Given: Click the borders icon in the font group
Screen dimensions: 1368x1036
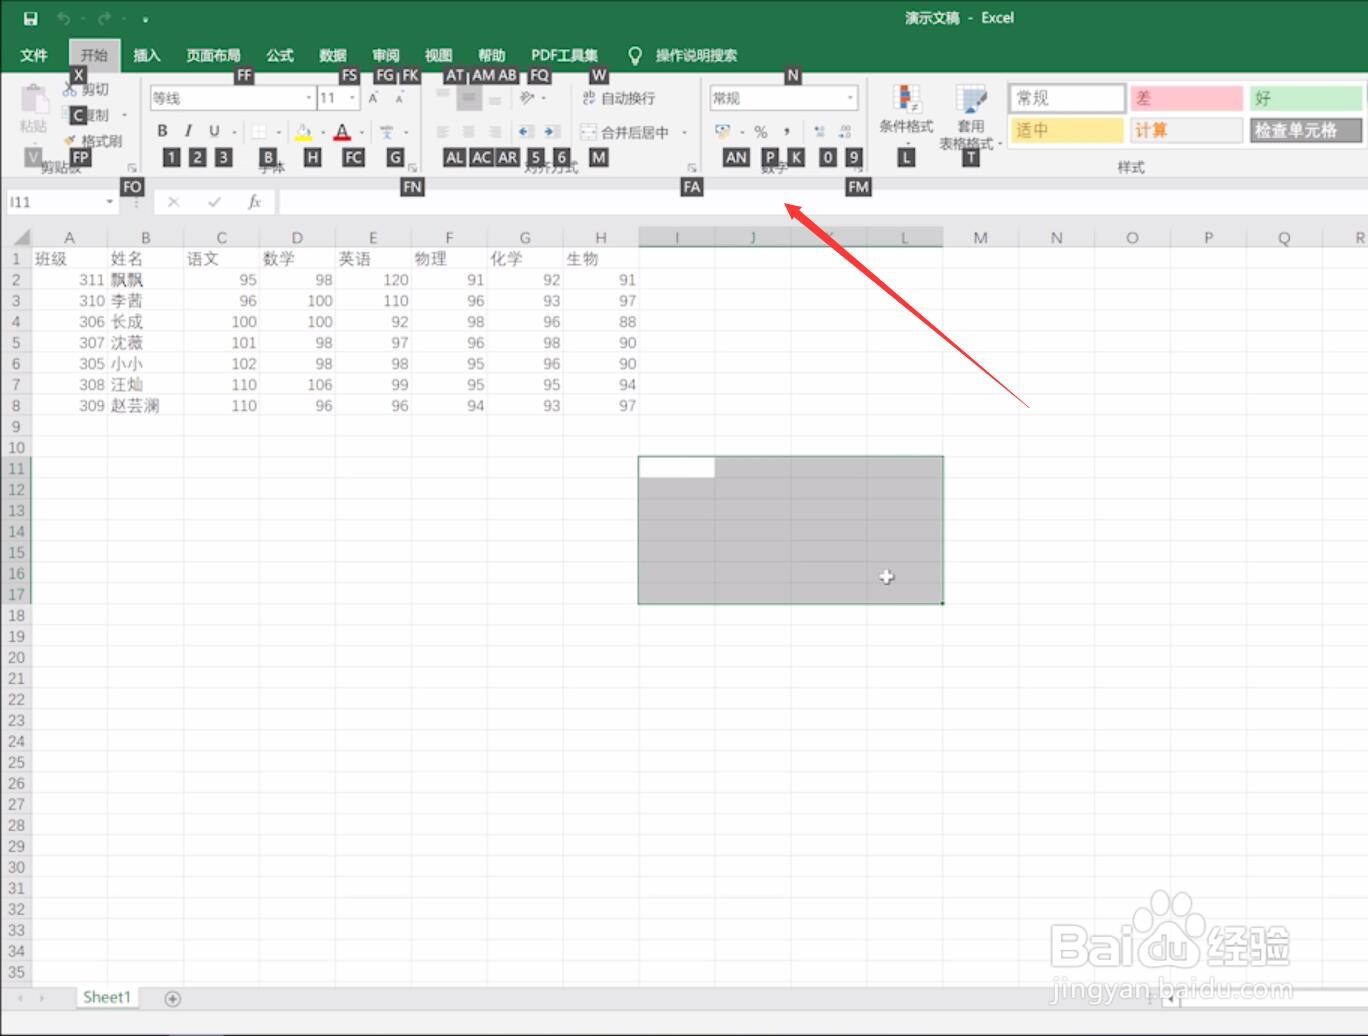Looking at the screenshot, I should pos(259,131).
